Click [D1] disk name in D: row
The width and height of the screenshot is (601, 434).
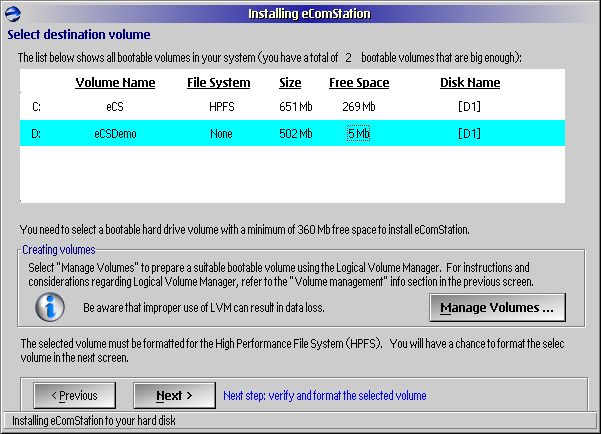pos(469,134)
